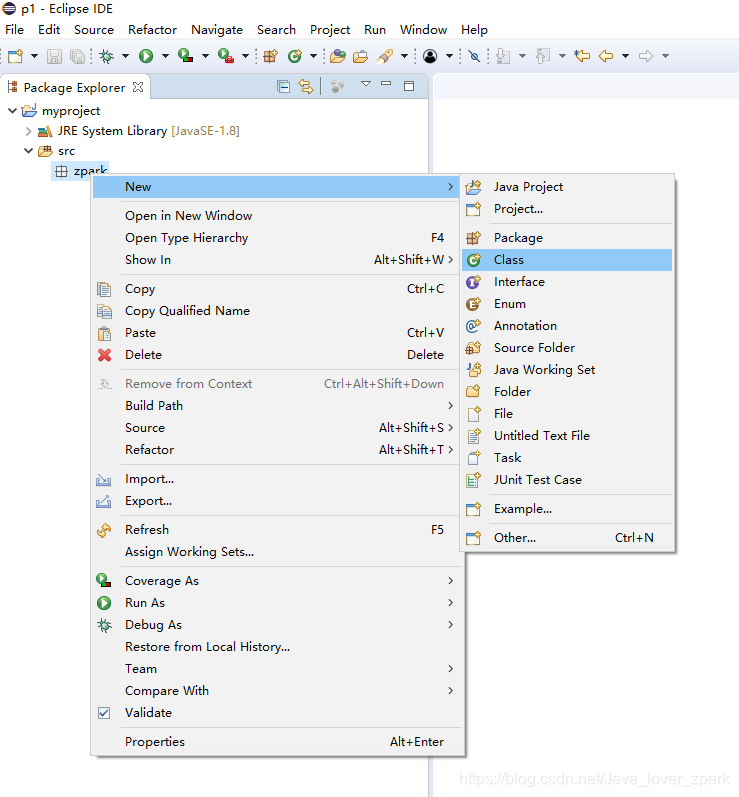This screenshot has height=797, width=739.
Task: Choose Java Working Set in submenu
Action: coord(567,370)
